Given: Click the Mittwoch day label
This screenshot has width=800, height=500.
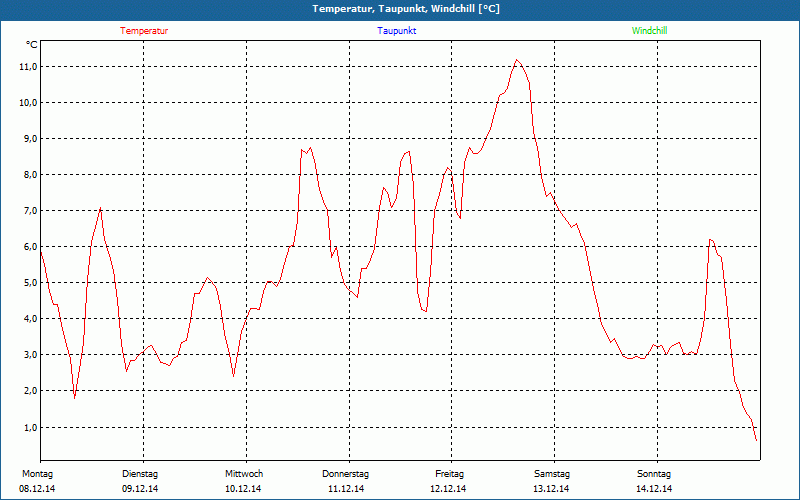Looking at the screenshot, I should tap(244, 474).
